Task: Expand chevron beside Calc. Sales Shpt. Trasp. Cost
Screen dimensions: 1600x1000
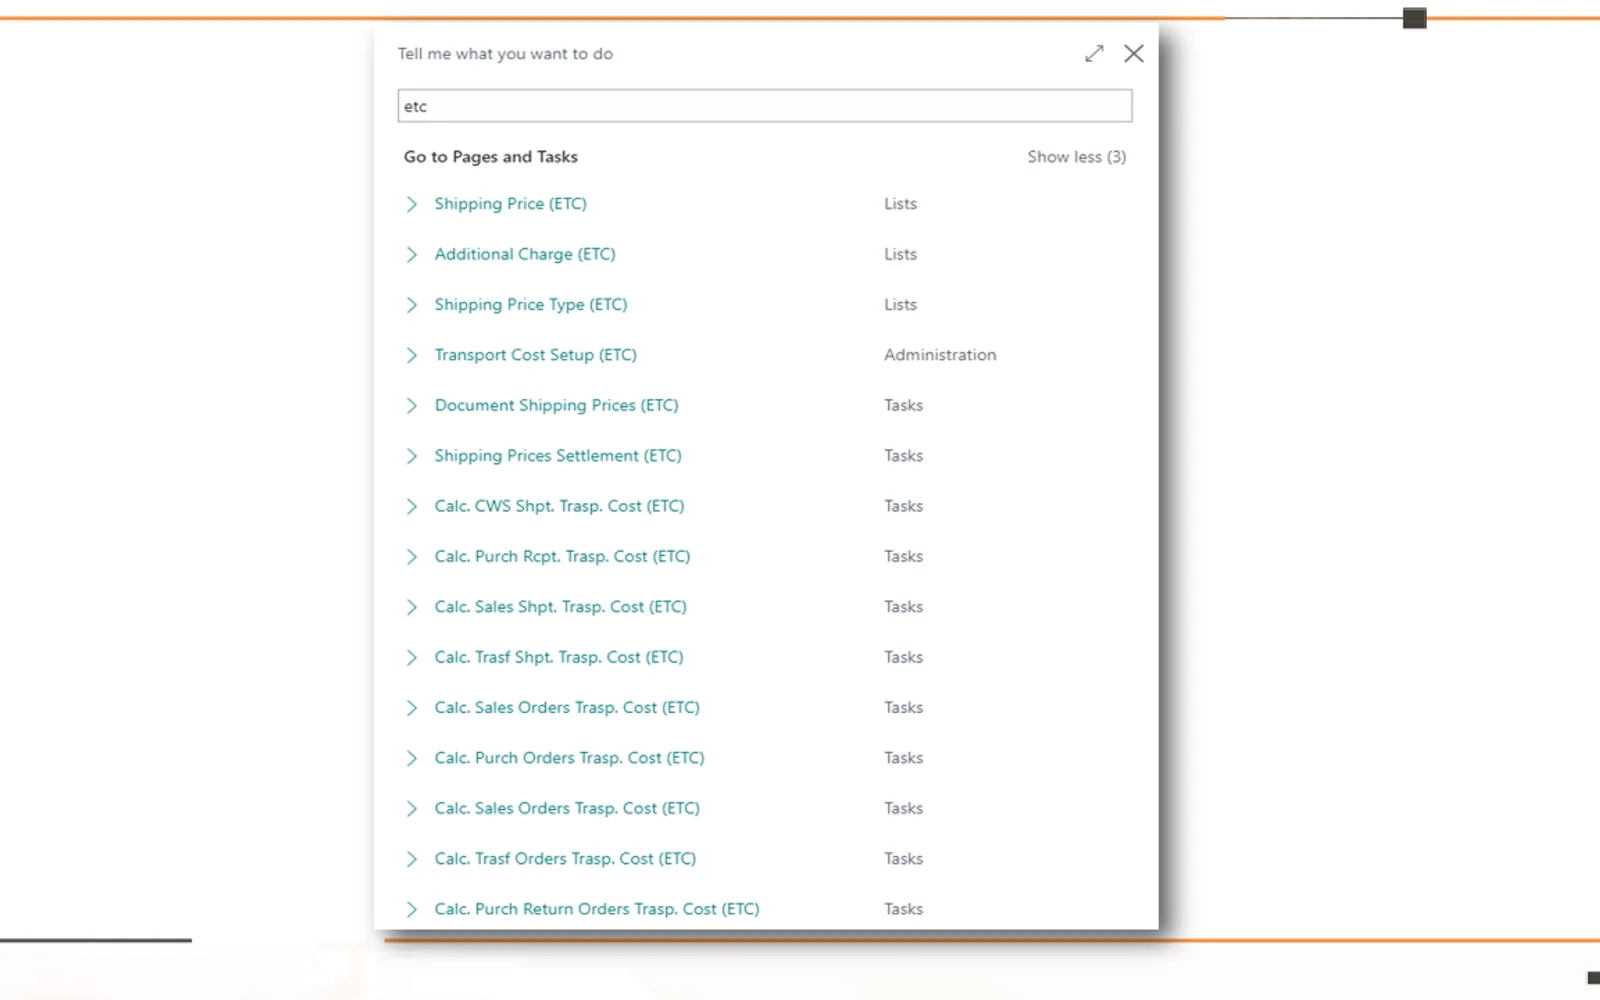Action: 411,607
